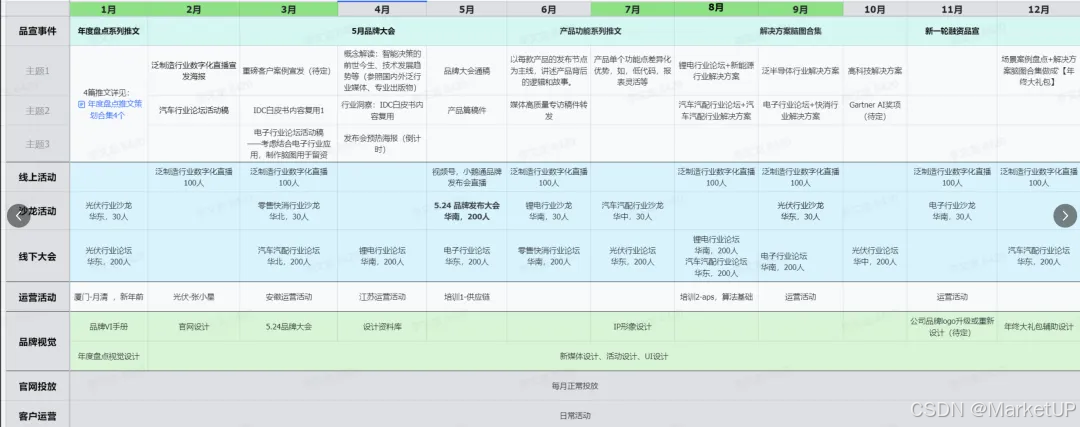
Task: Click the 官网投放 row header
Action: click(x=38, y=386)
